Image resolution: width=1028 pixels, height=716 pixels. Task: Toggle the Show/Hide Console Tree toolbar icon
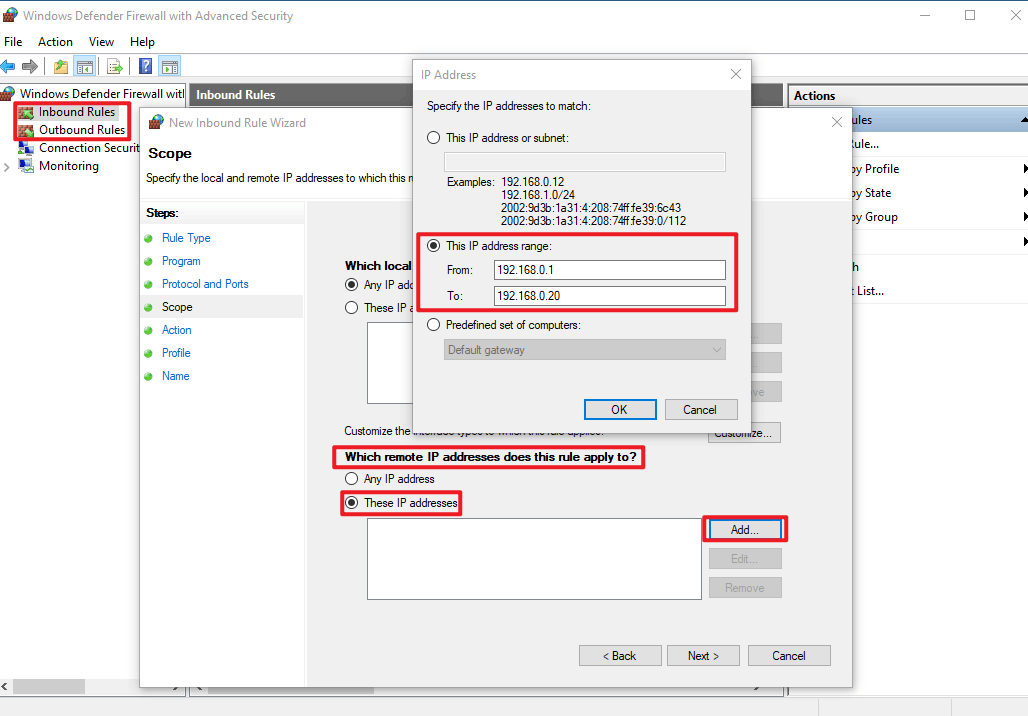(x=85, y=66)
